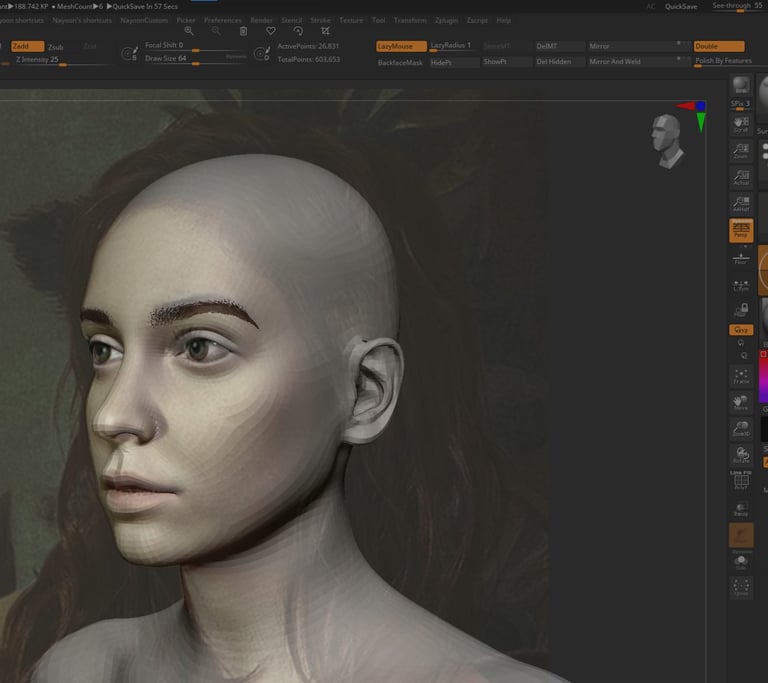
Task: Open the Zplugin menu
Action: pos(446,20)
